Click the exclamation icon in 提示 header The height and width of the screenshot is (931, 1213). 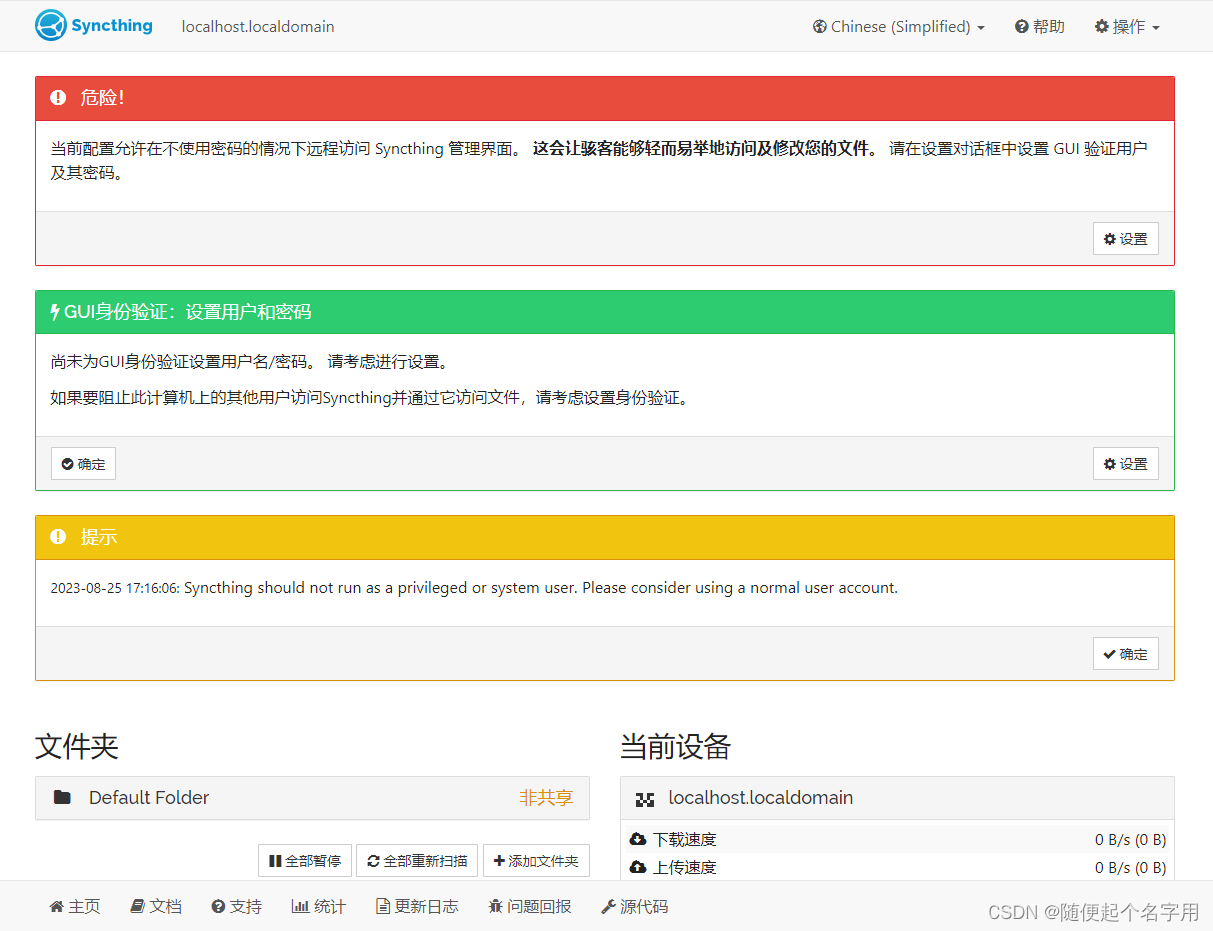click(x=58, y=537)
